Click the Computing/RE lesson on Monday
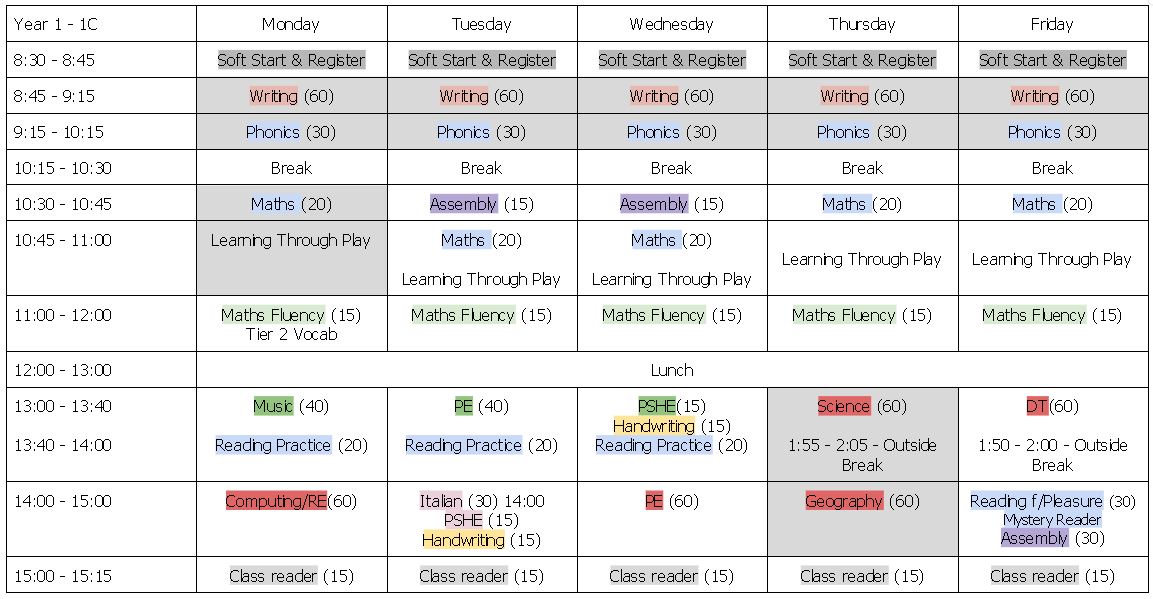 [291, 501]
